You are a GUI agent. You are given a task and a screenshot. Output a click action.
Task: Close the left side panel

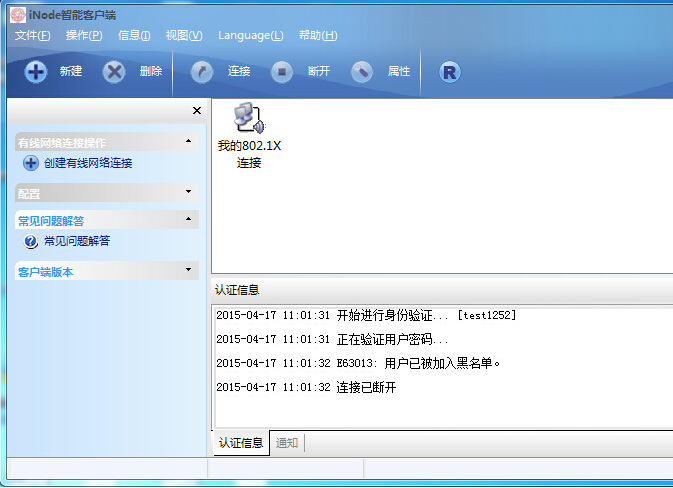click(x=197, y=111)
